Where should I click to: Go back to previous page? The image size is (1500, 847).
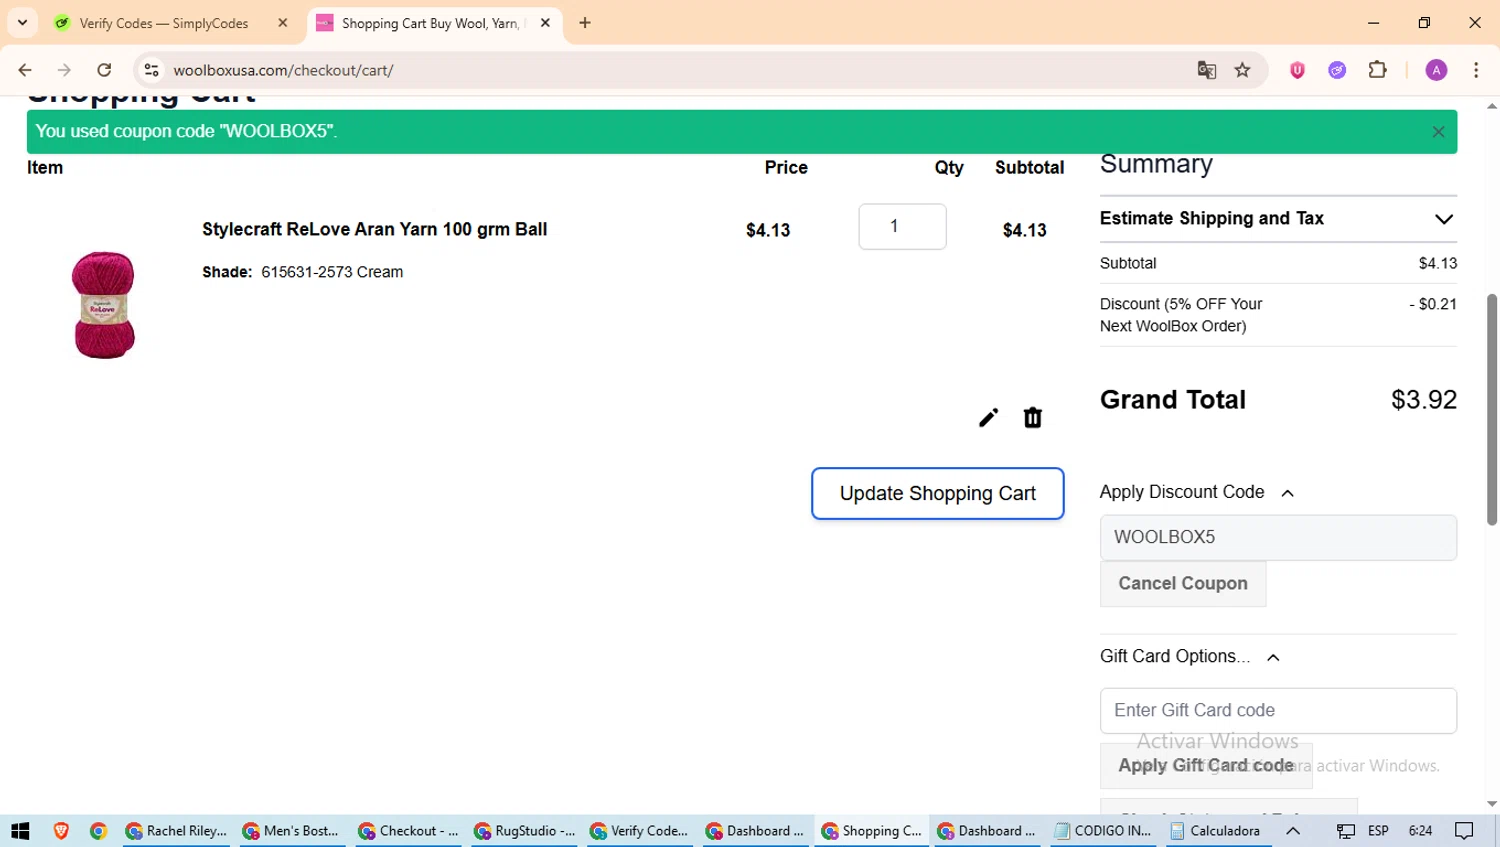click(25, 70)
